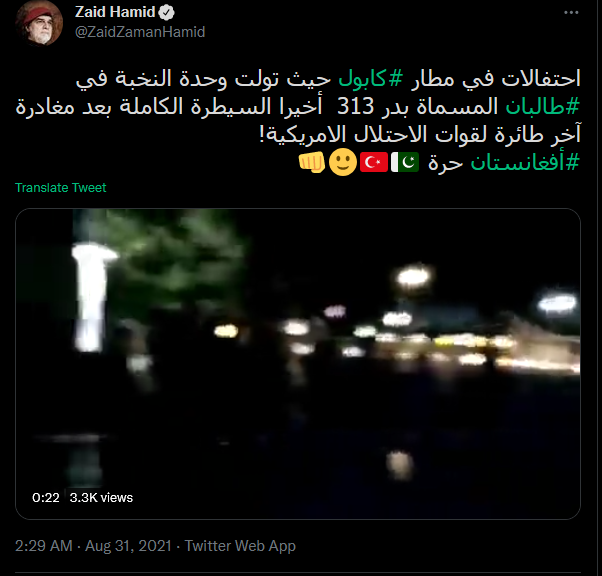Open the three-dot more options menu
602x576 pixels.
coord(571,13)
